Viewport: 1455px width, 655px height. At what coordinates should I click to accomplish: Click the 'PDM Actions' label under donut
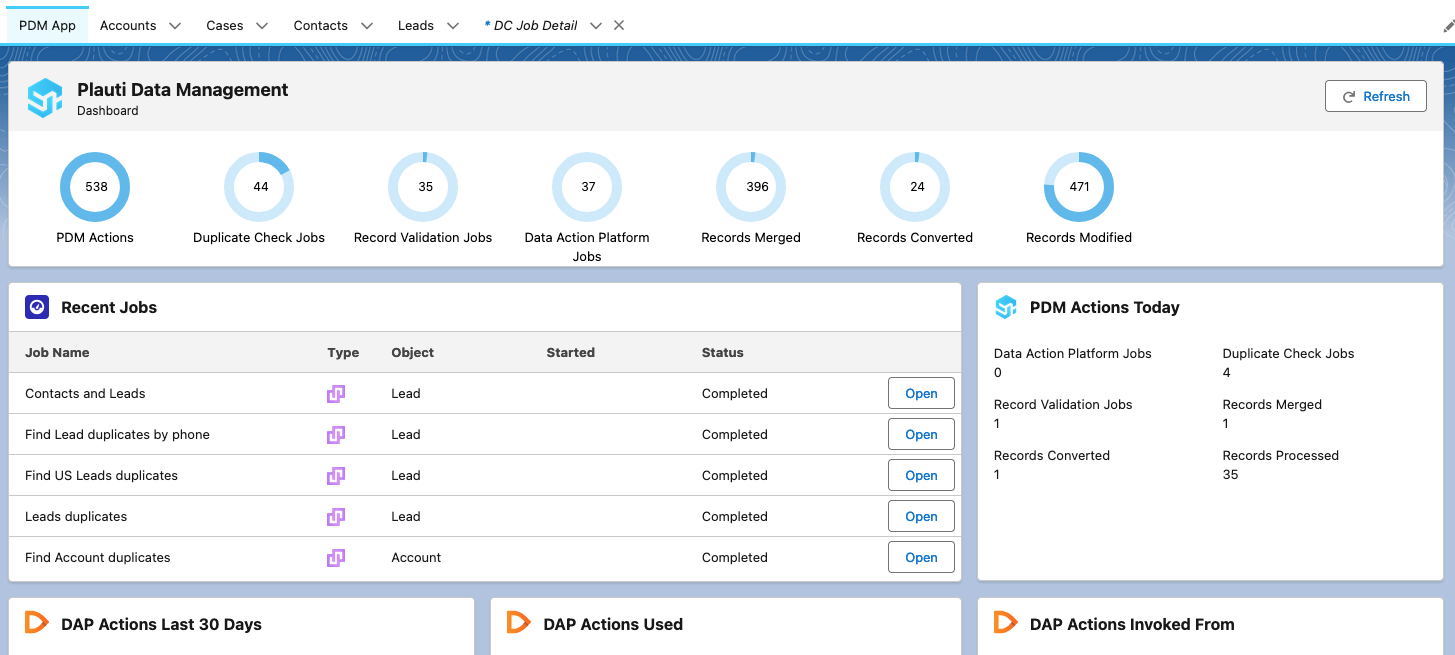point(95,238)
